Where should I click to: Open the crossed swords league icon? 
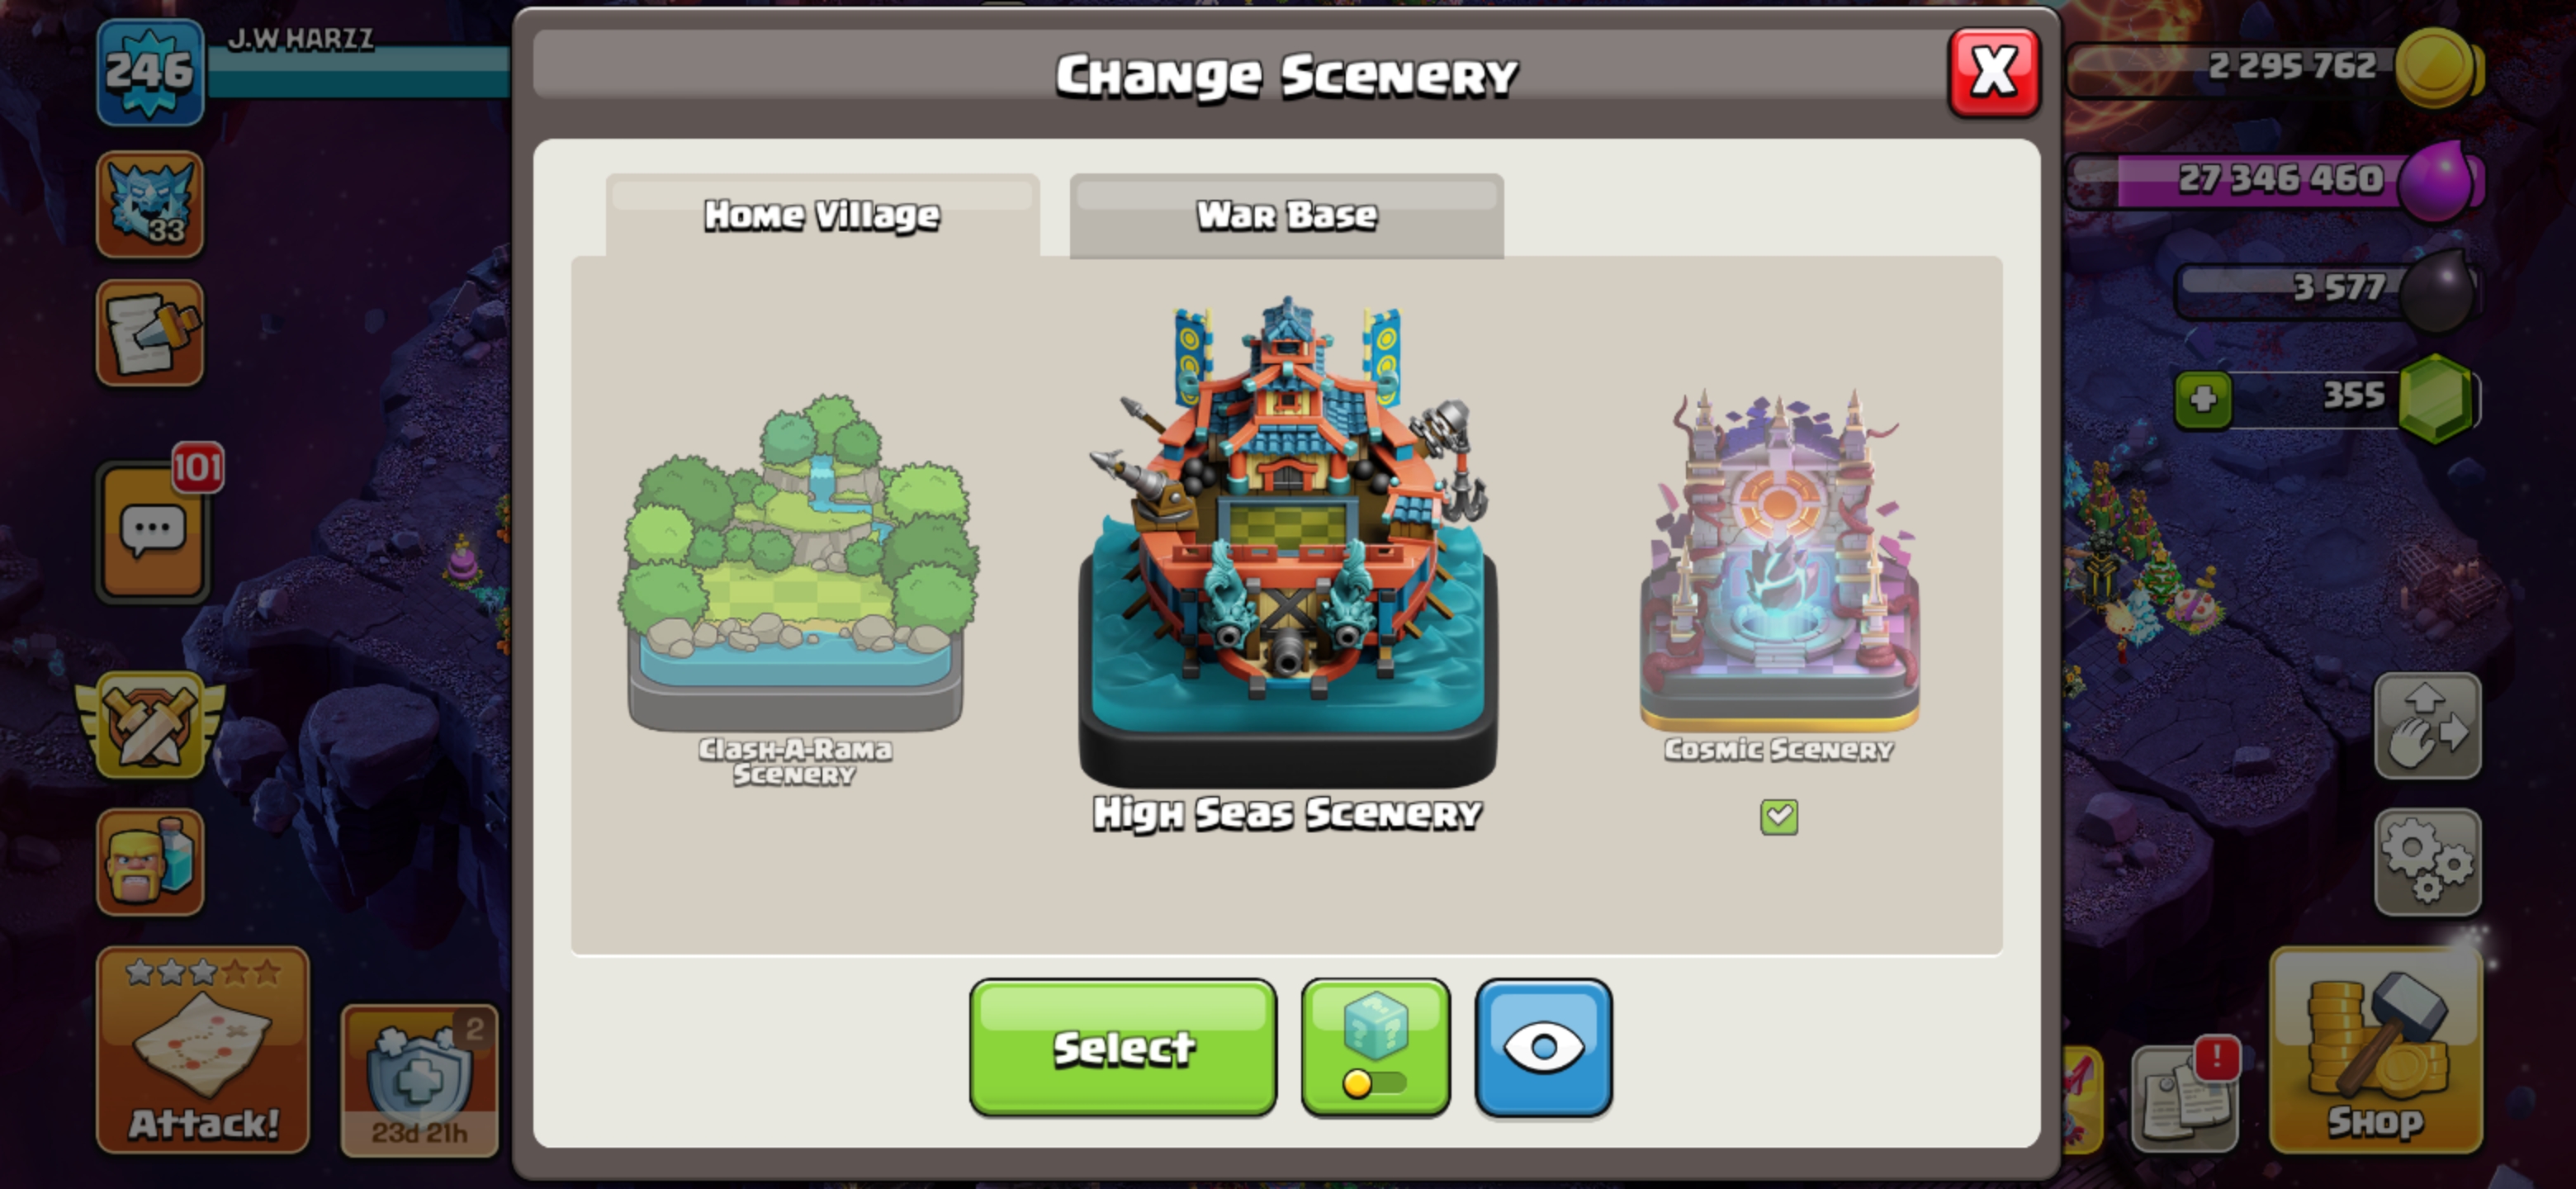click(x=150, y=725)
